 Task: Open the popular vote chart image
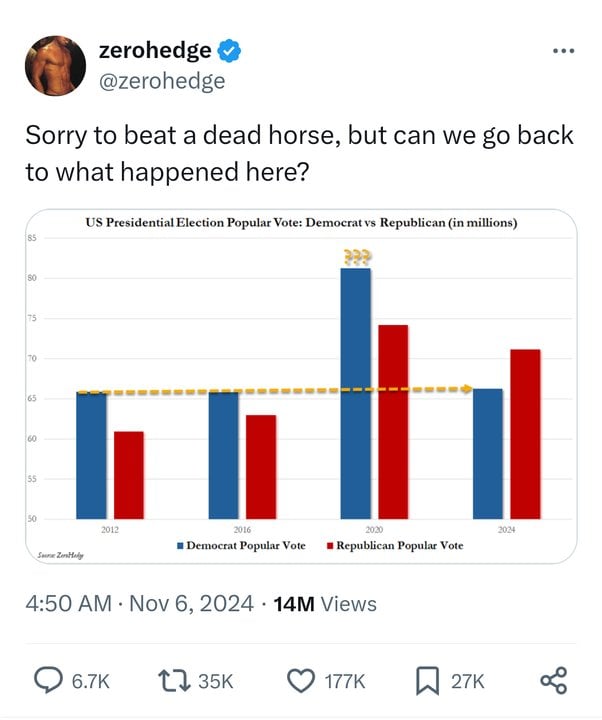pos(301,386)
